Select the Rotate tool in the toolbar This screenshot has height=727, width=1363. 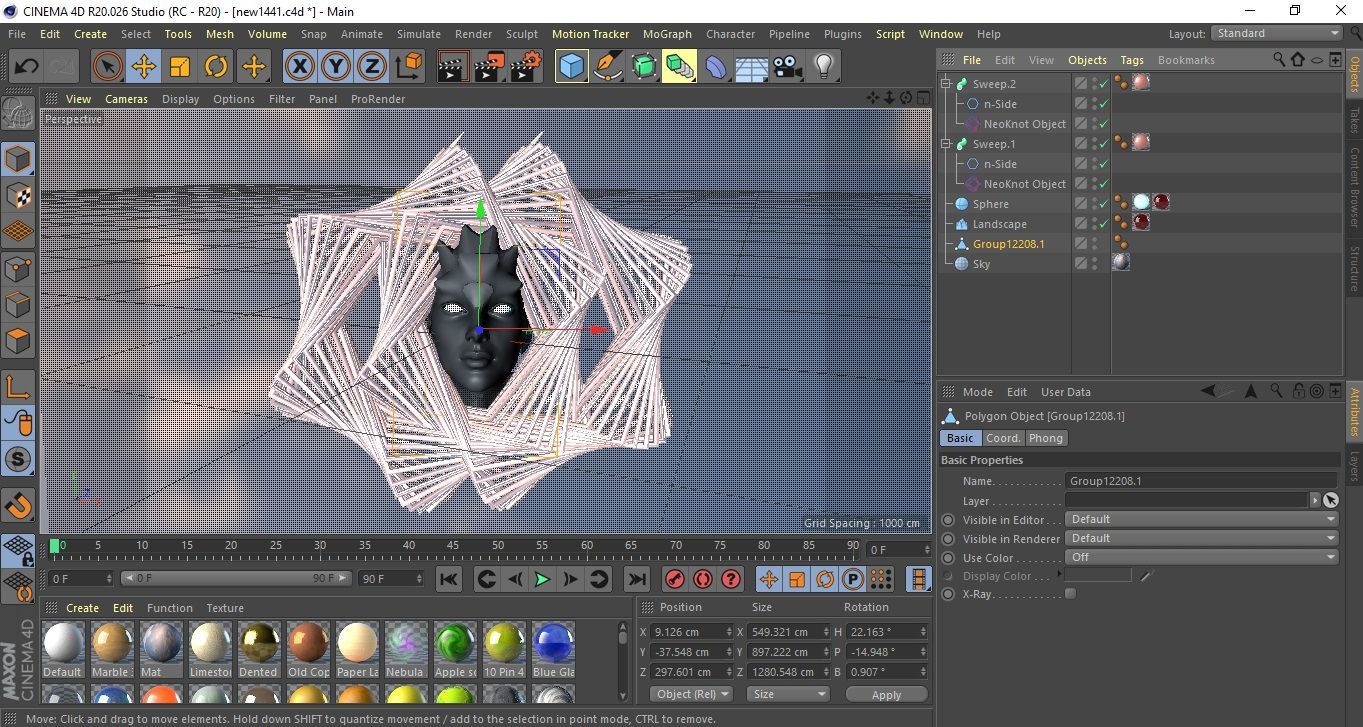216,67
